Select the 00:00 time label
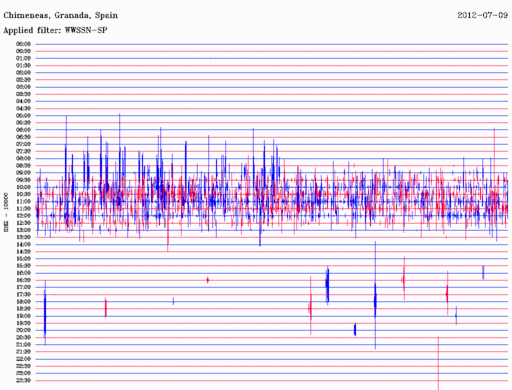Screen dimensions: 512x390 tap(23, 44)
